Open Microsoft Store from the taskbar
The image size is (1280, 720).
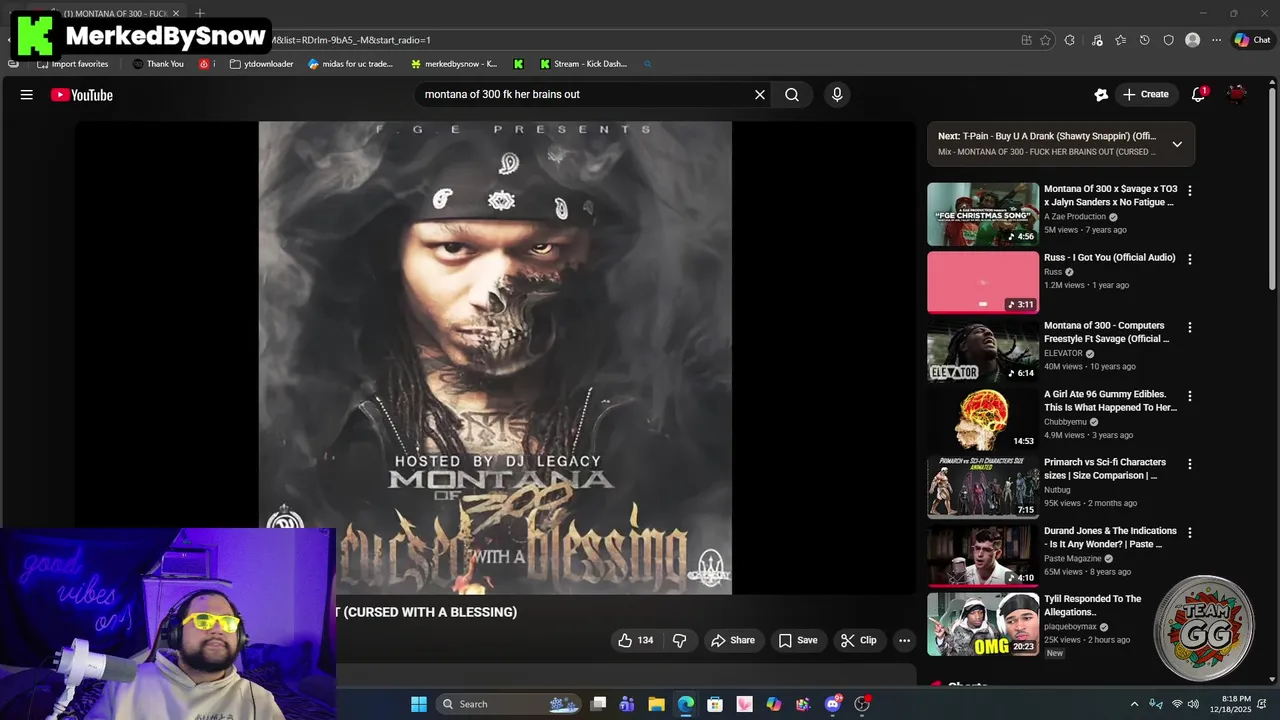[x=715, y=704]
